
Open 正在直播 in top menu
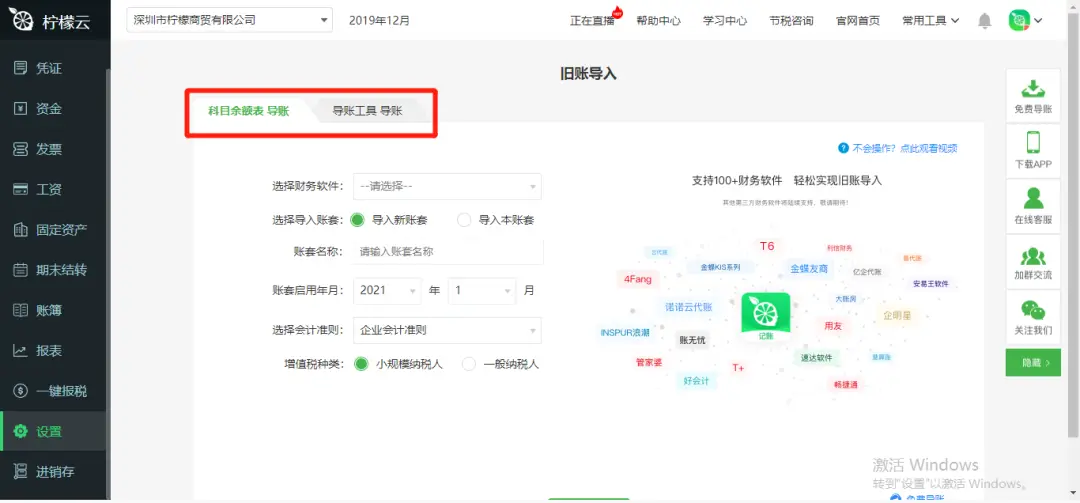[592, 21]
